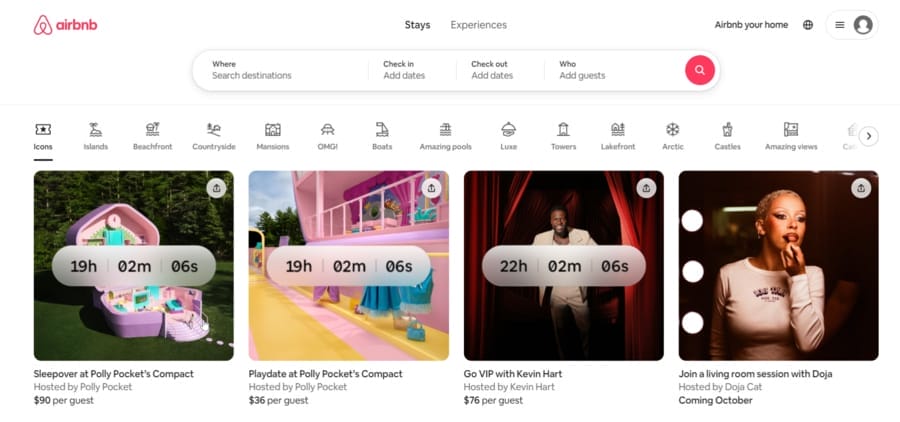Select the Islands category icon
Viewport: 900px width, 422px height.
(x=95, y=129)
